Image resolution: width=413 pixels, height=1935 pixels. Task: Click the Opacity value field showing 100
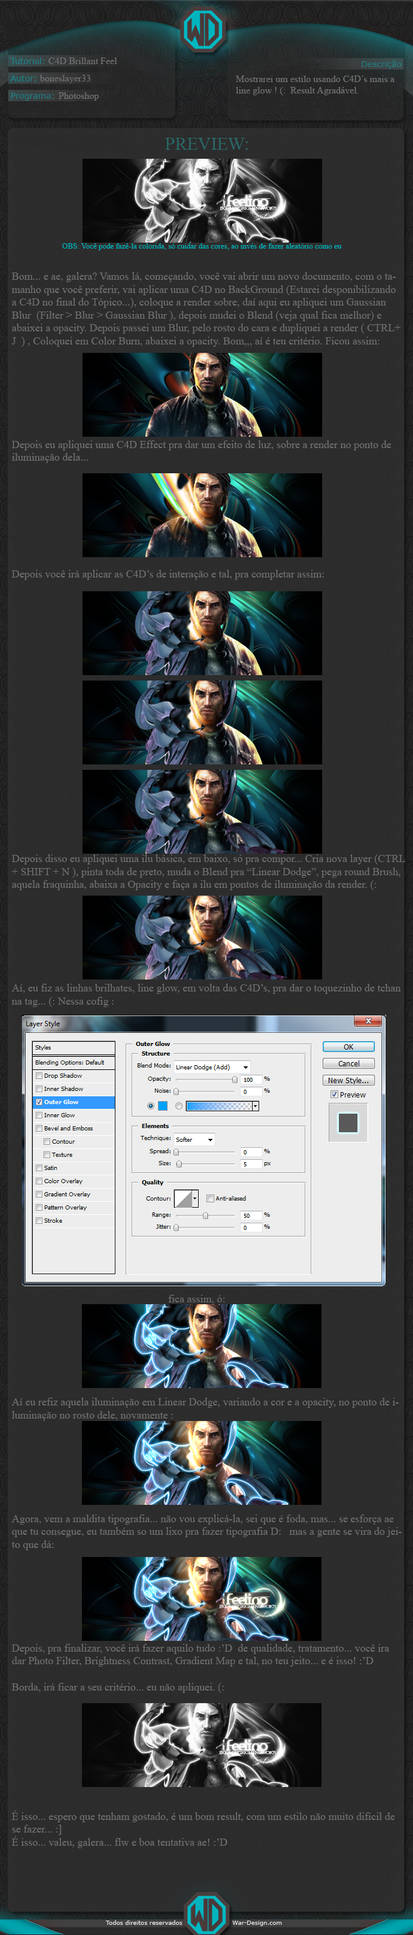pyautogui.click(x=251, y=1079)
